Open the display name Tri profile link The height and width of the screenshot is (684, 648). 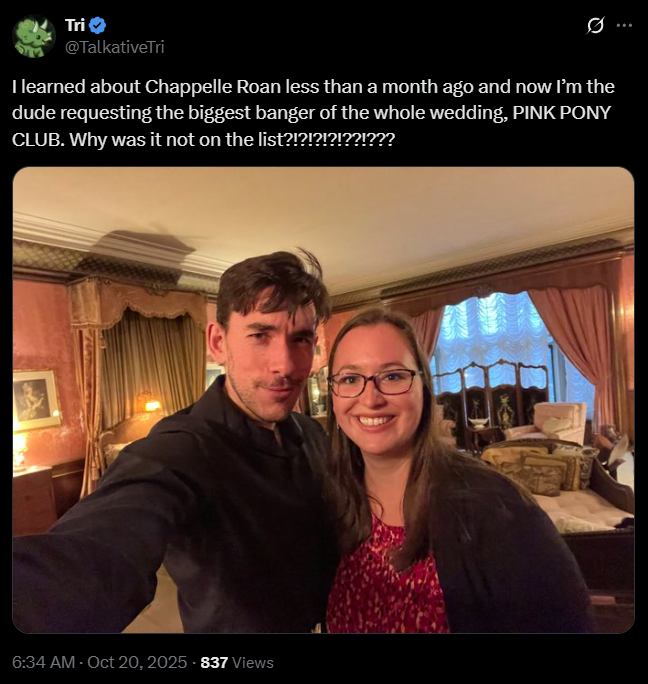[x=75, y=25]
